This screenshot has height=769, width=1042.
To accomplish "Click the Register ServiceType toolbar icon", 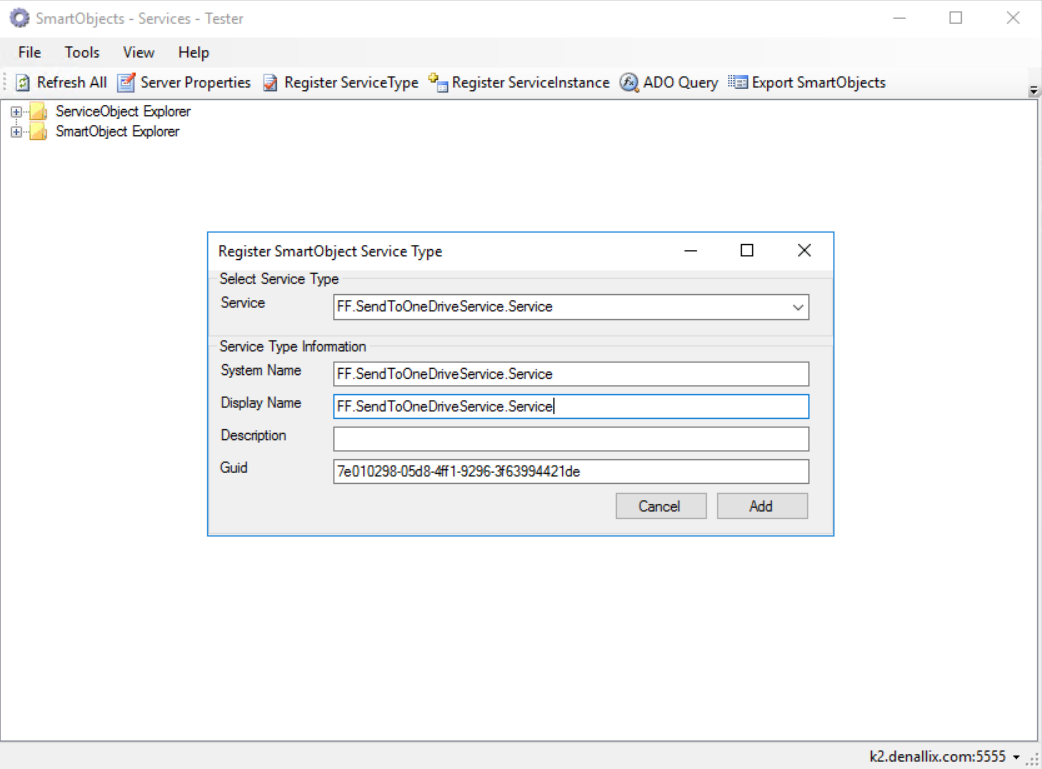I will (270, 83).
